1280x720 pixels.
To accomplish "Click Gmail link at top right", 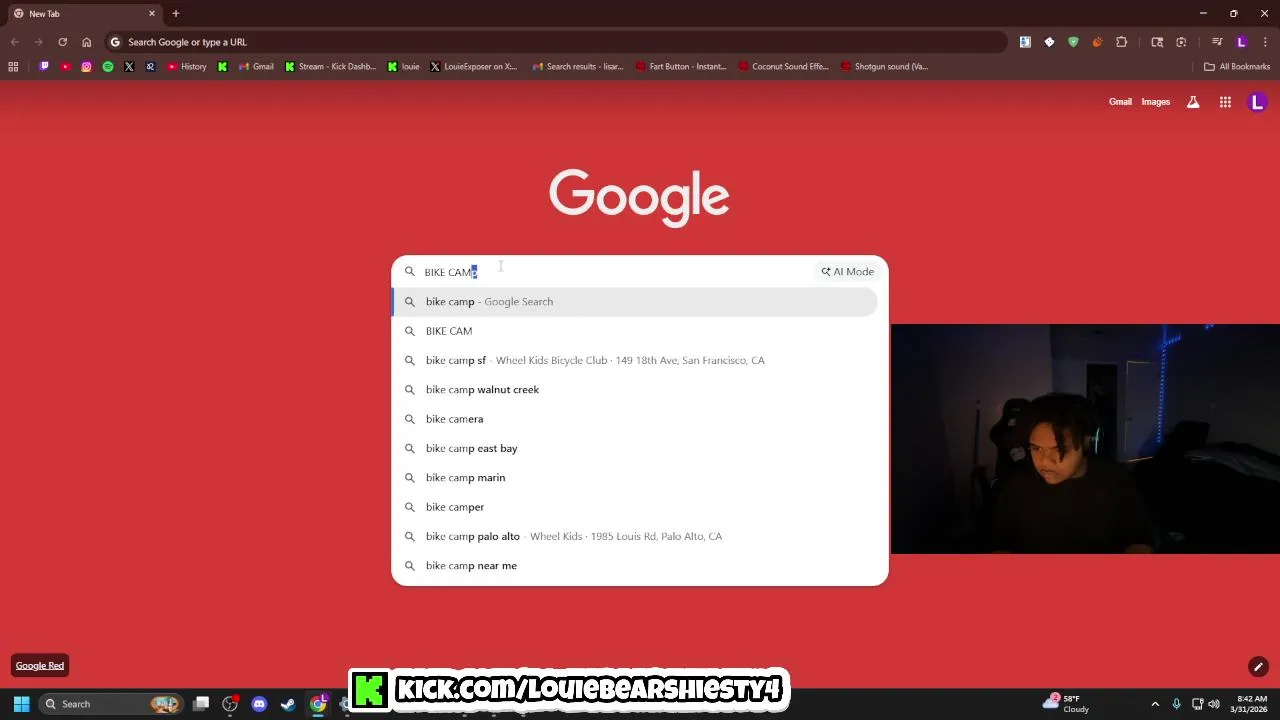I will point(1120,102).
